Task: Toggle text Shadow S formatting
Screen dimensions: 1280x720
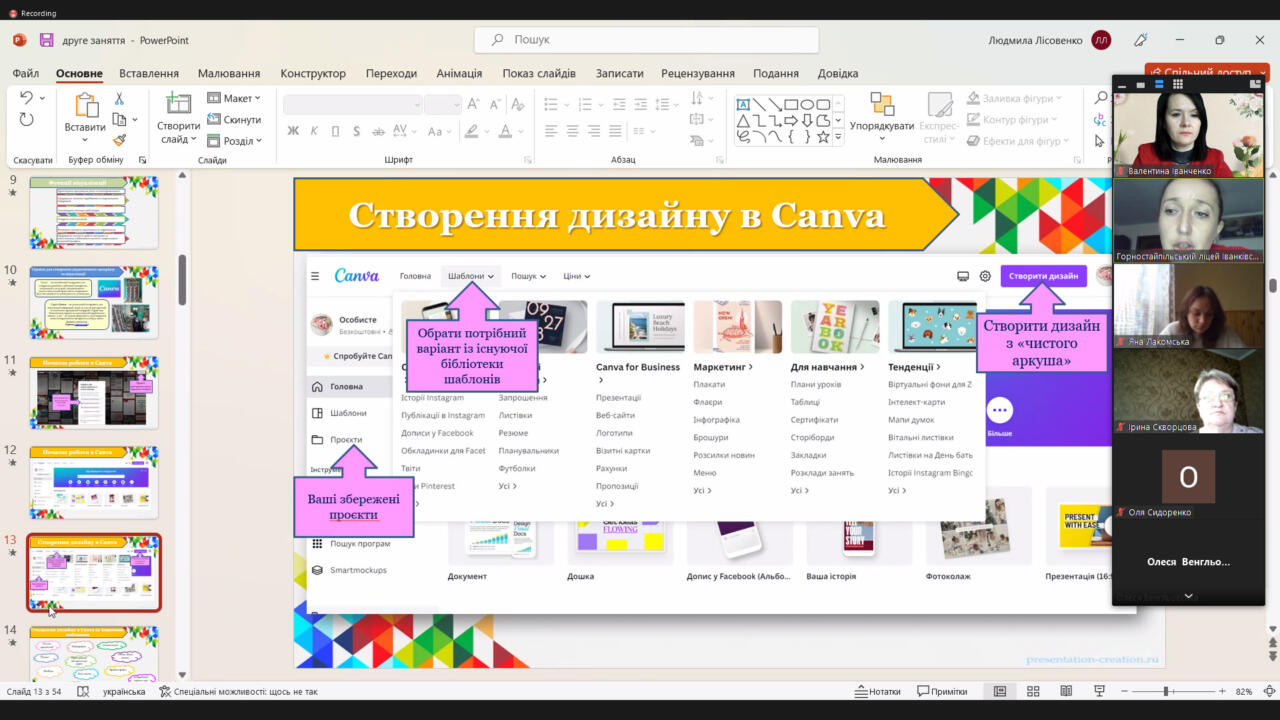Action: [356, 131]
